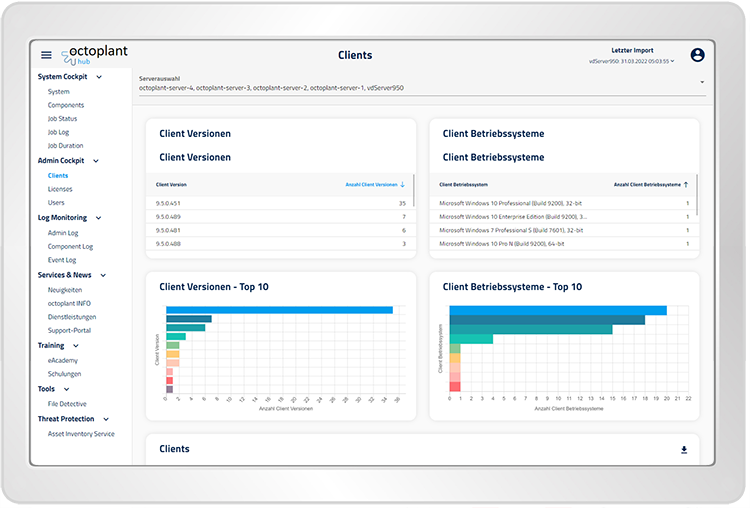Open Job Status in sidebar
The image size is (750, 508).
(x=62, y=119)
